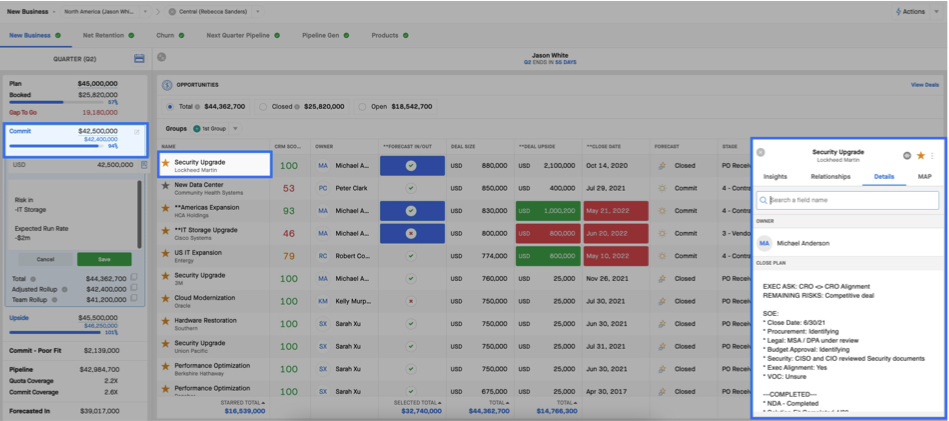Image resolution: width=949 pixels, height=421 pixels.
Task: Click the Closed forecast icon on Lockheed Martin row
Action: pos(662,166)
